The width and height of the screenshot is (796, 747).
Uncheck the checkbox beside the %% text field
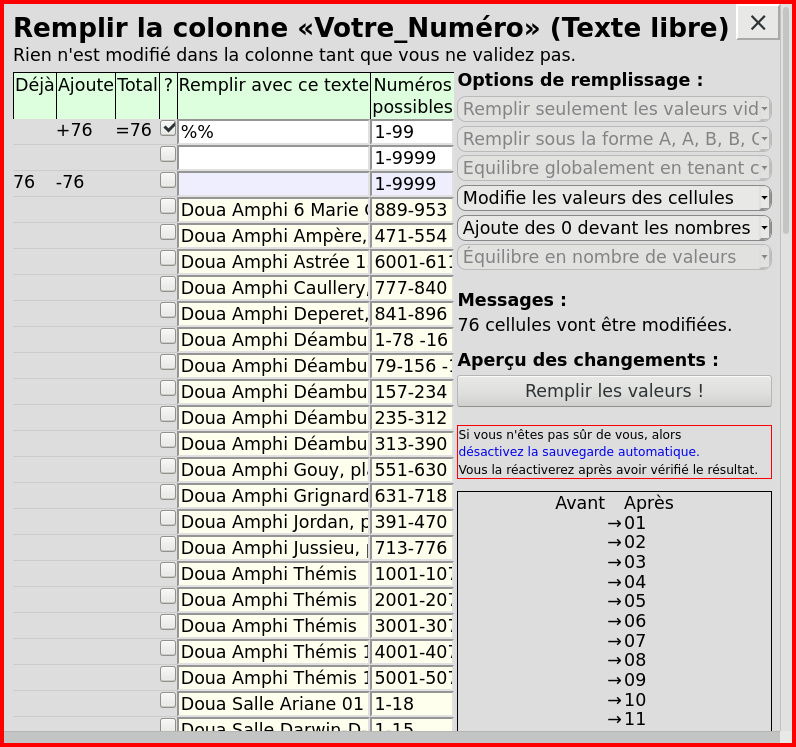pos(168,128)
